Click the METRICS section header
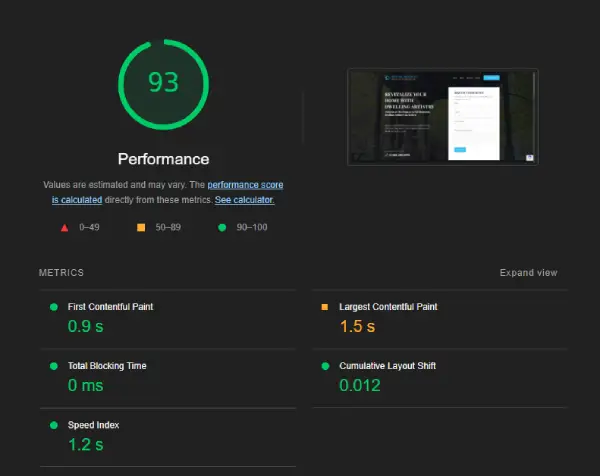The width and height of the screenshot is (600, 476). point(62,273)
